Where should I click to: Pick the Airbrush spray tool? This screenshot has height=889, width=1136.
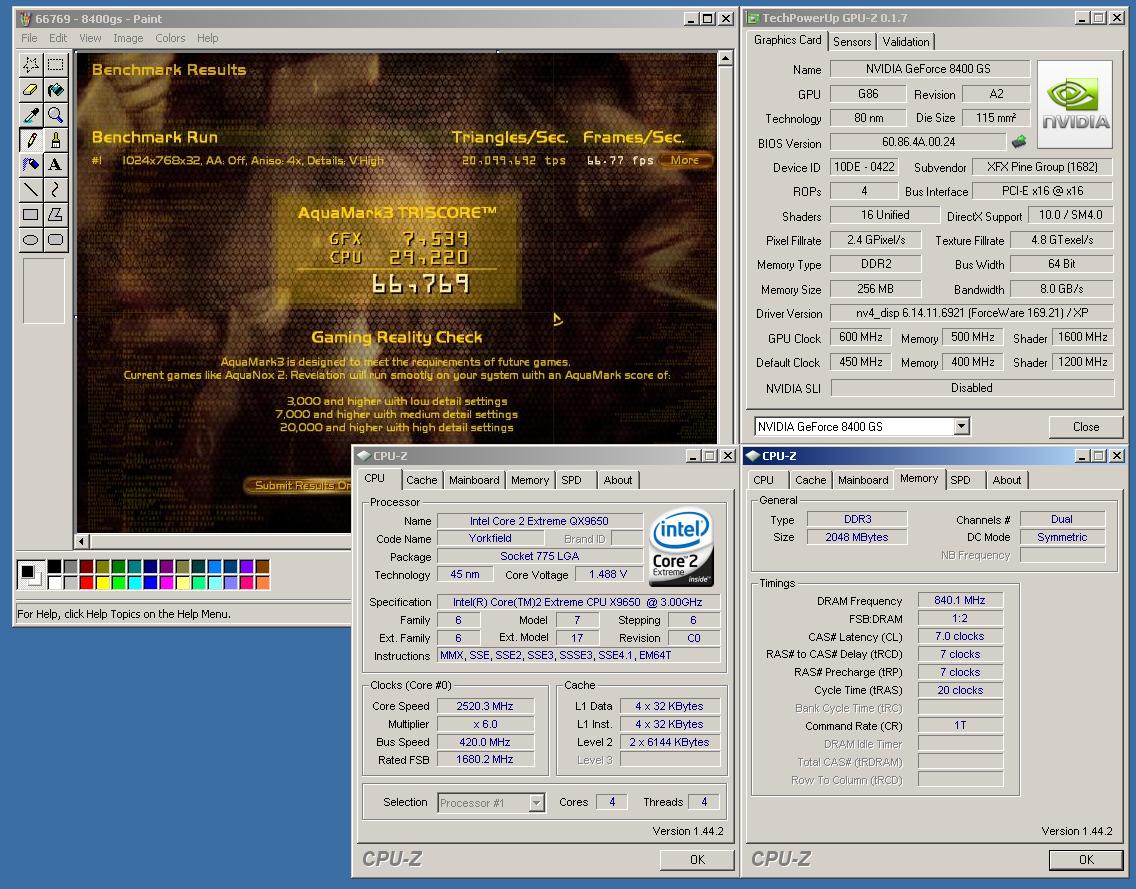(x=30, y=164)
